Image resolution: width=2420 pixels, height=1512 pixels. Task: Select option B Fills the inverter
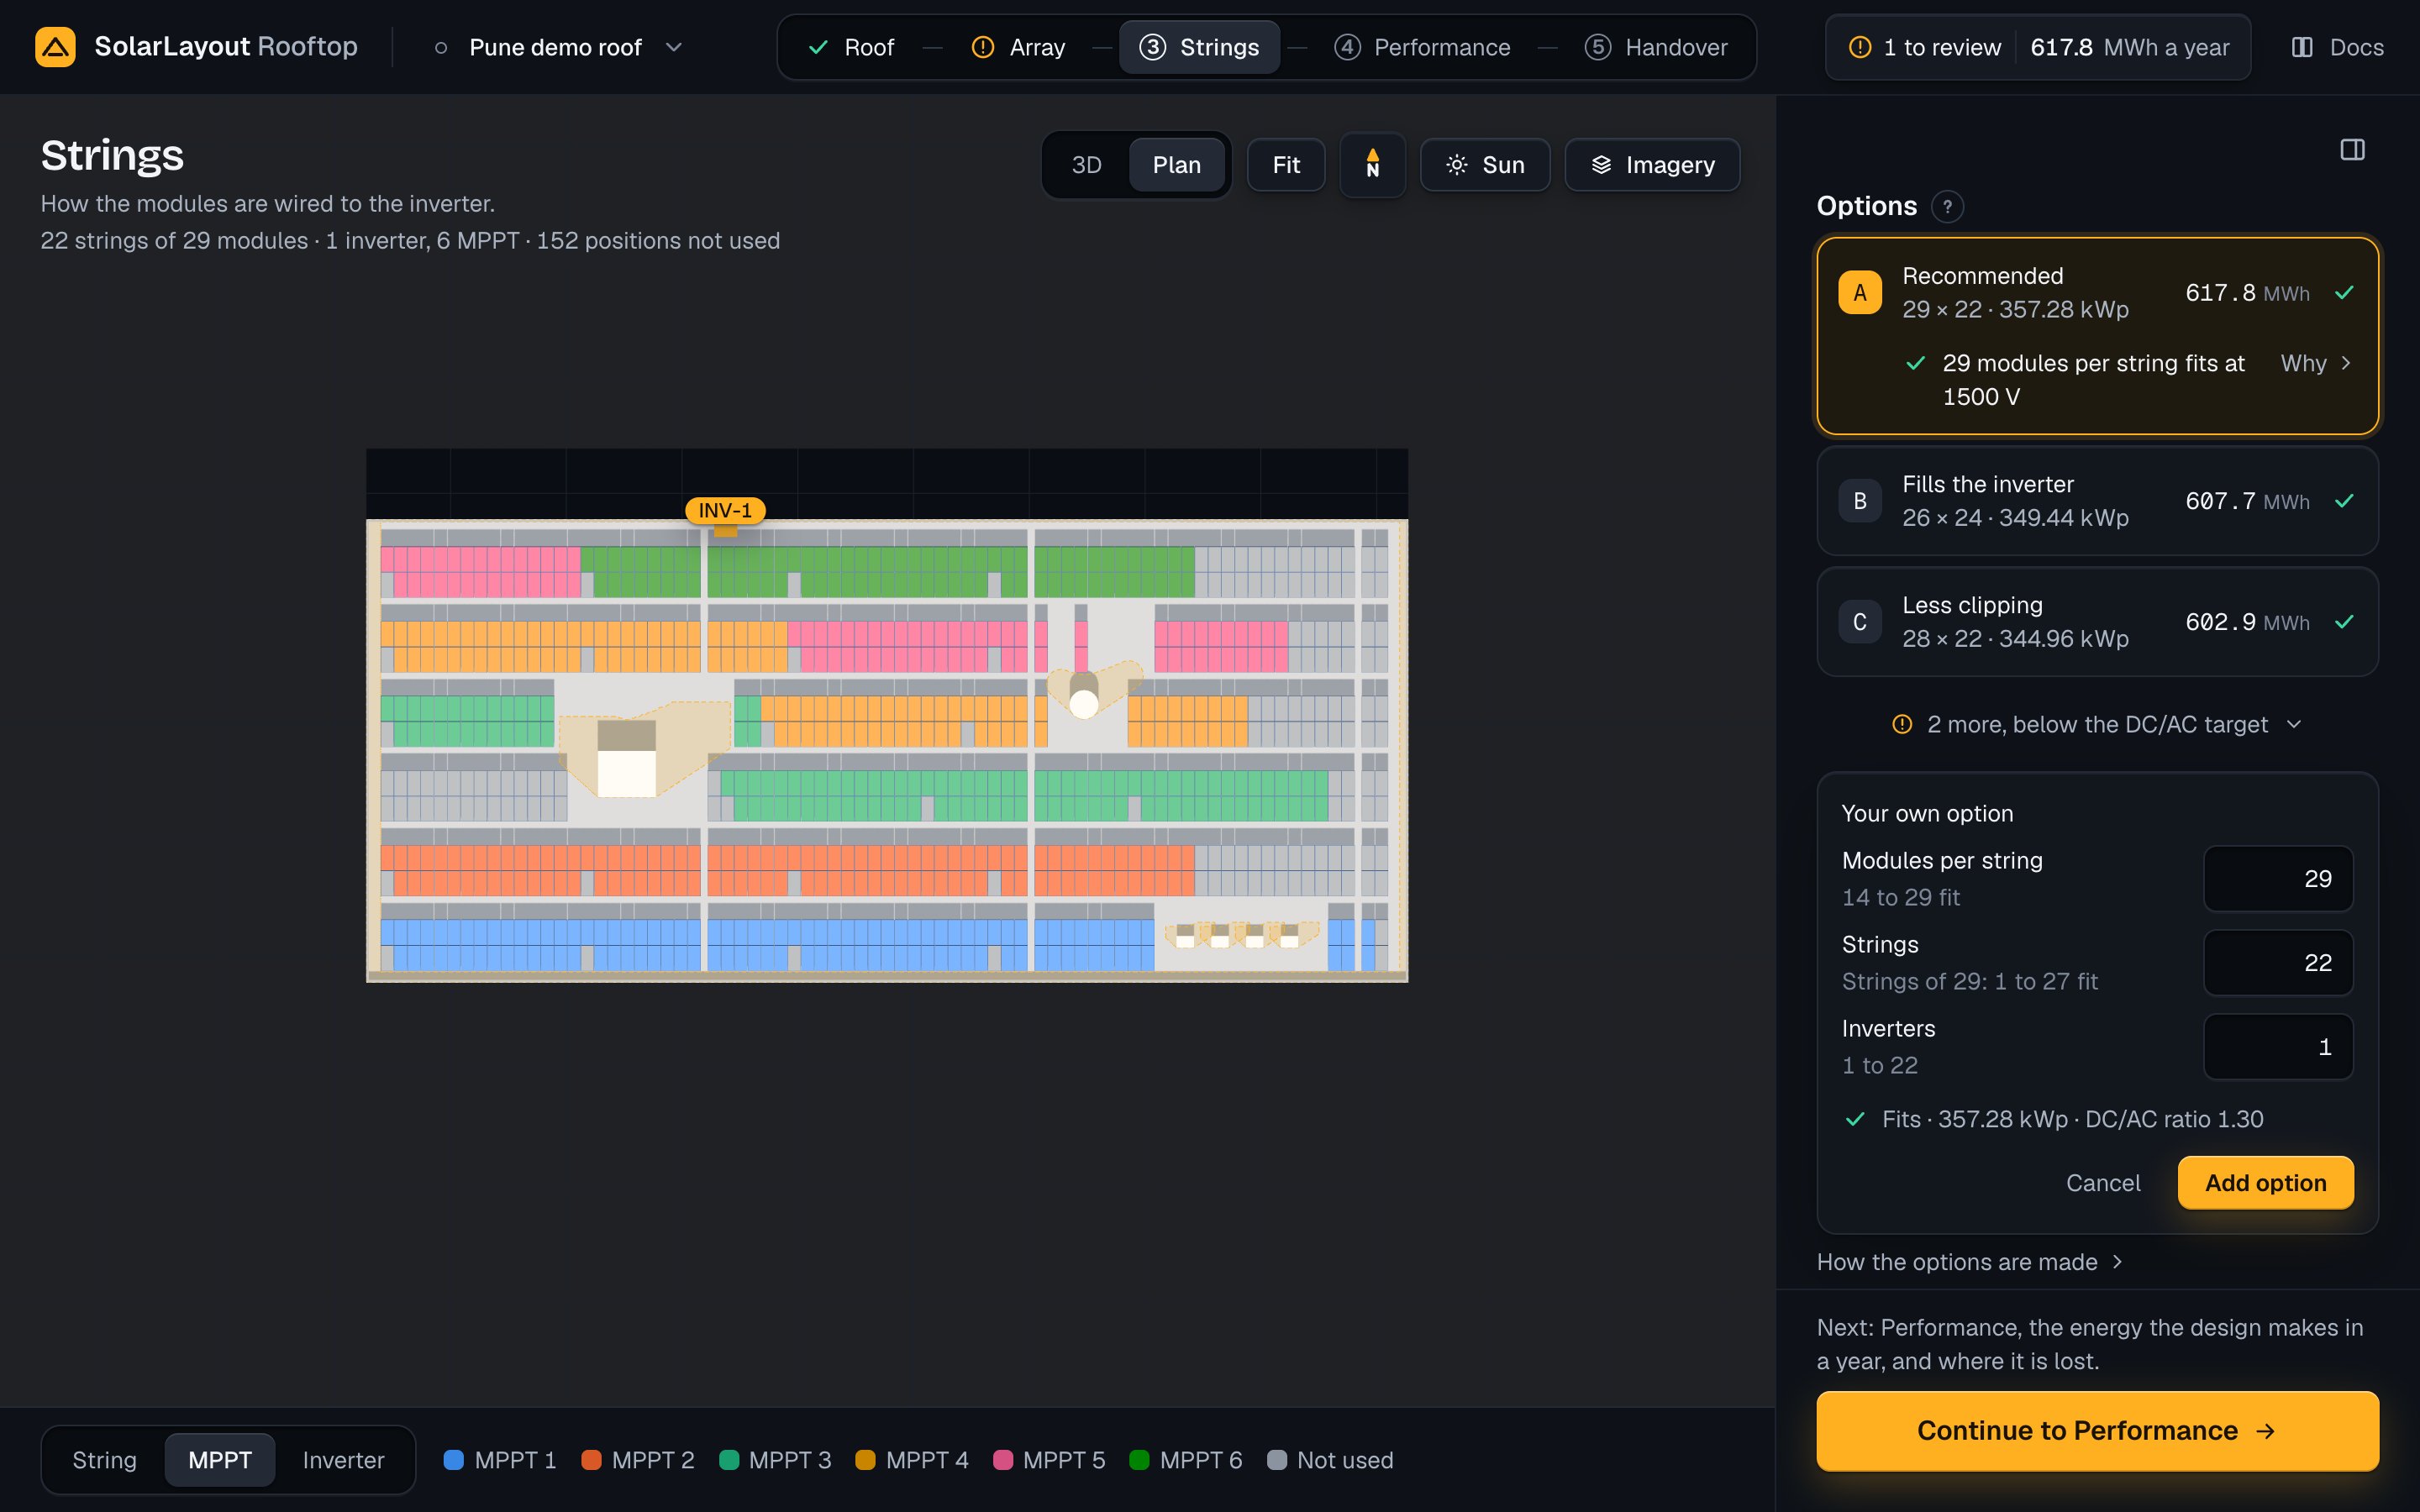(2097, 501)
